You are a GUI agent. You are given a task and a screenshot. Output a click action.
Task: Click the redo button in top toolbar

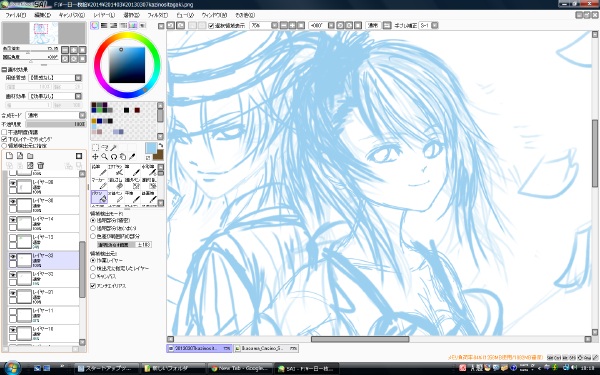click(180, 25)
